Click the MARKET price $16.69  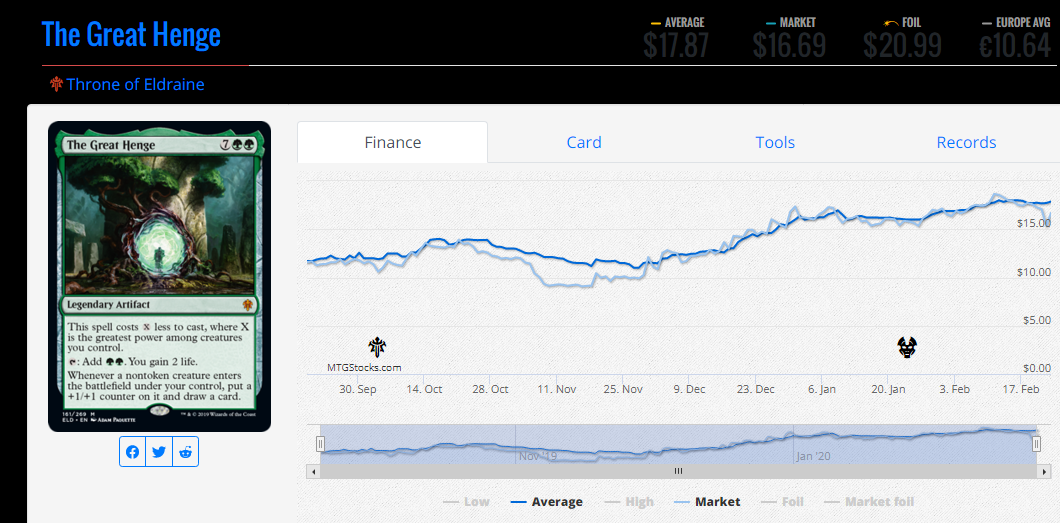(789, 46)
